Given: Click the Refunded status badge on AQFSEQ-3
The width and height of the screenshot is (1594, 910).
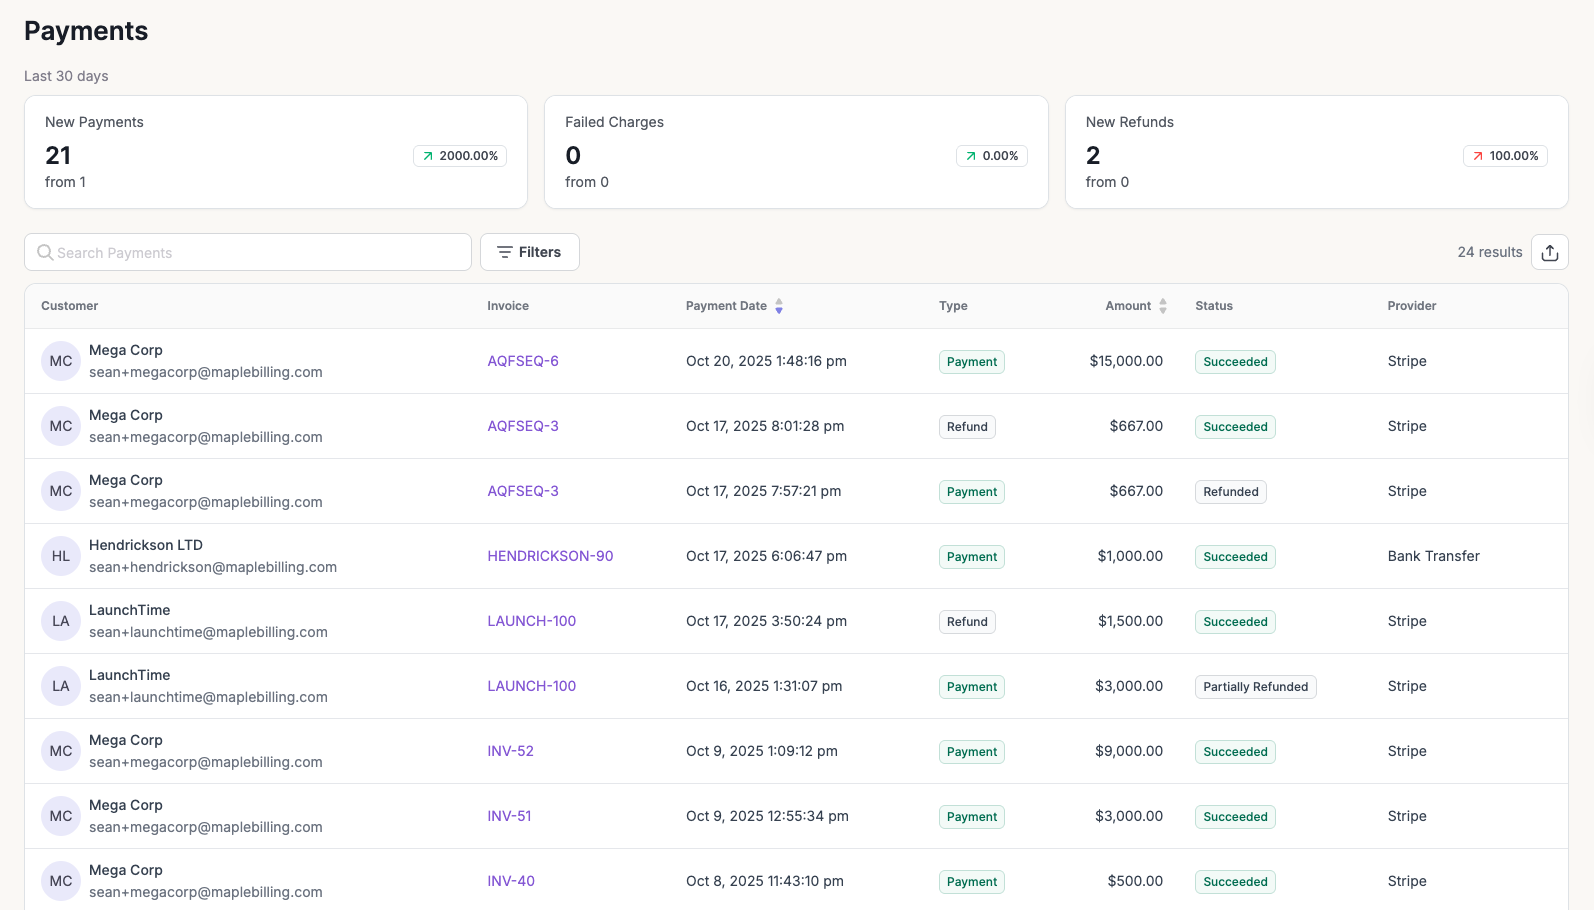Looking at the screenshot, I should coord(1230,492).
